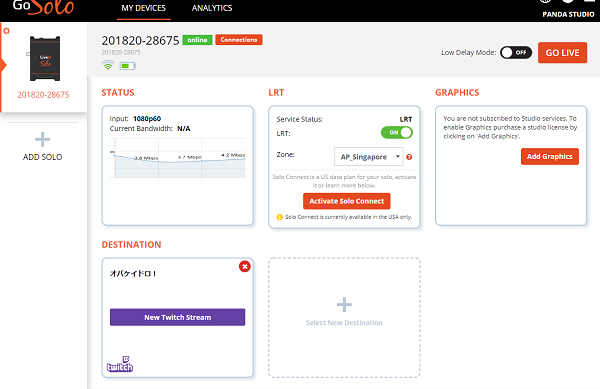Image resolution: width=600 pixels, height=389 pixels.
Task: Click Activate Solo Connect button
Action: (346, 201)
